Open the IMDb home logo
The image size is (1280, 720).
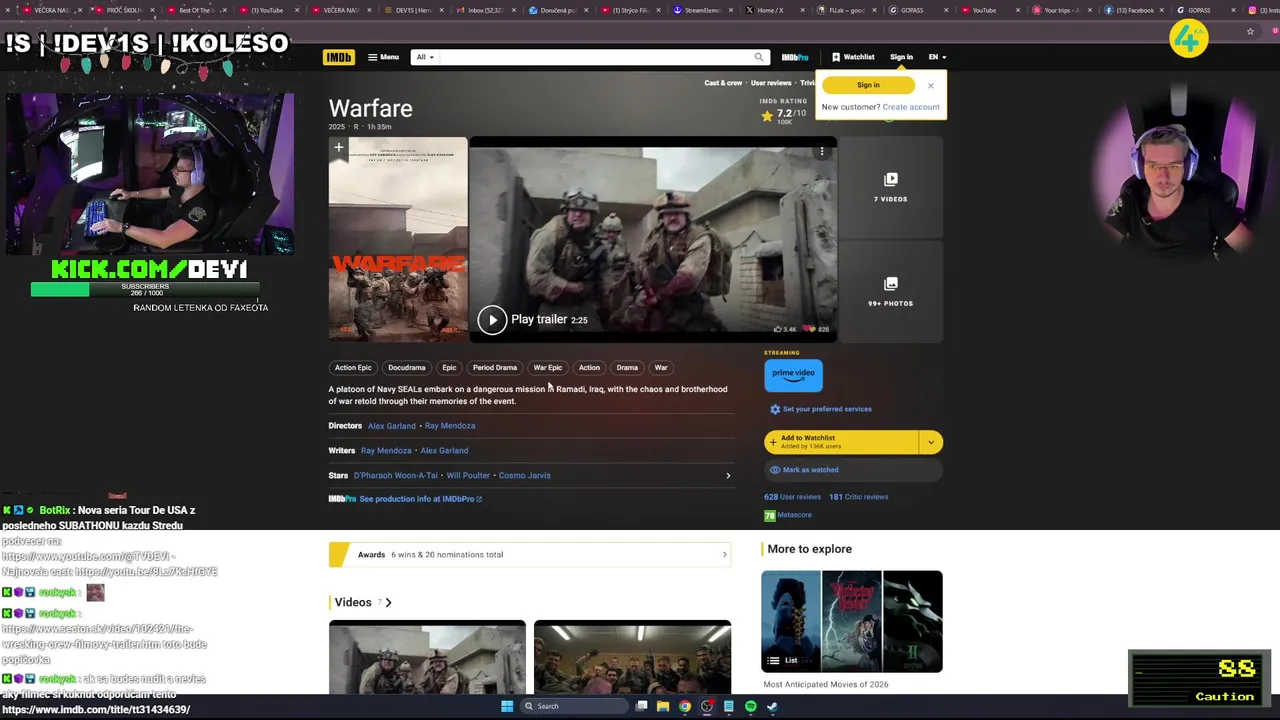(338, 57)
